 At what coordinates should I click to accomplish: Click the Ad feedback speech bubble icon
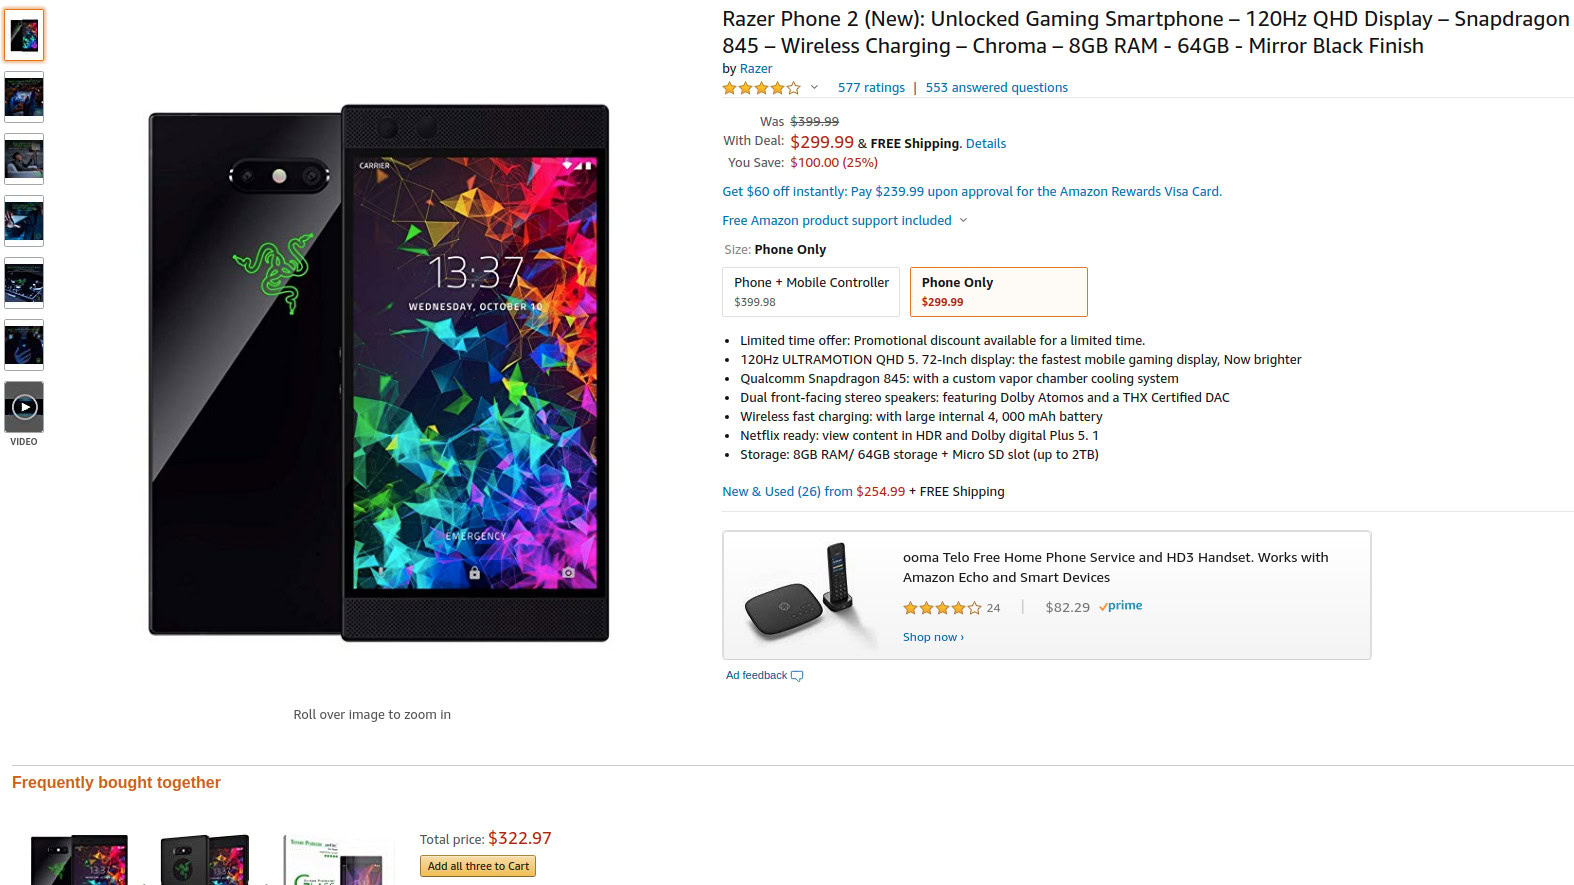(x=797, y=676)
